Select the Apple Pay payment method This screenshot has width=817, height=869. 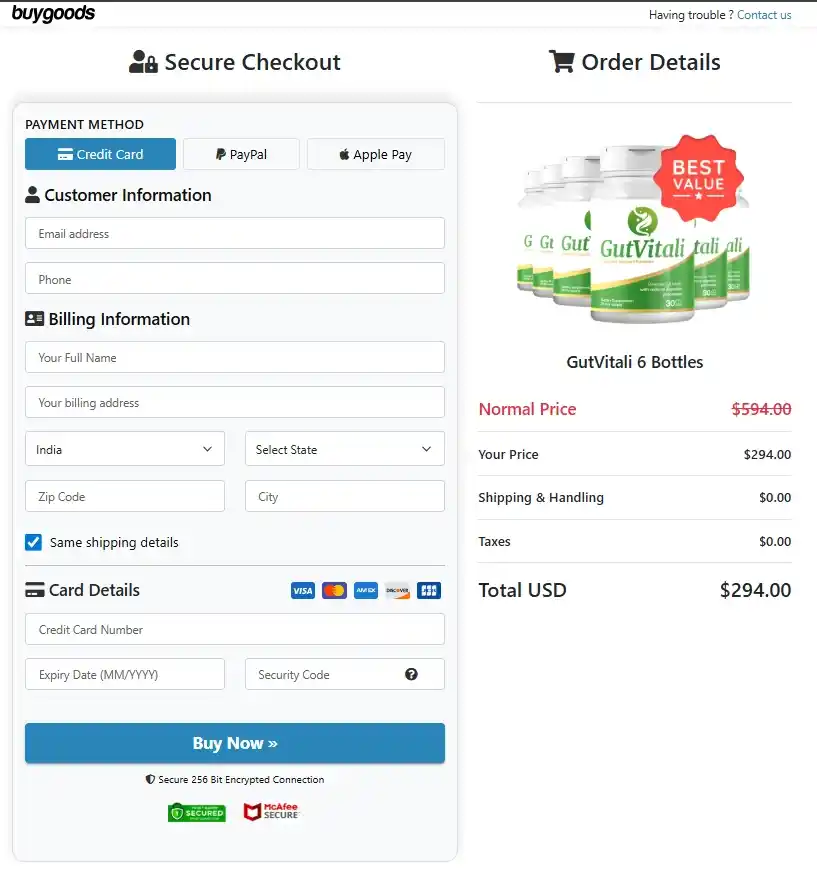pos(375,153)
